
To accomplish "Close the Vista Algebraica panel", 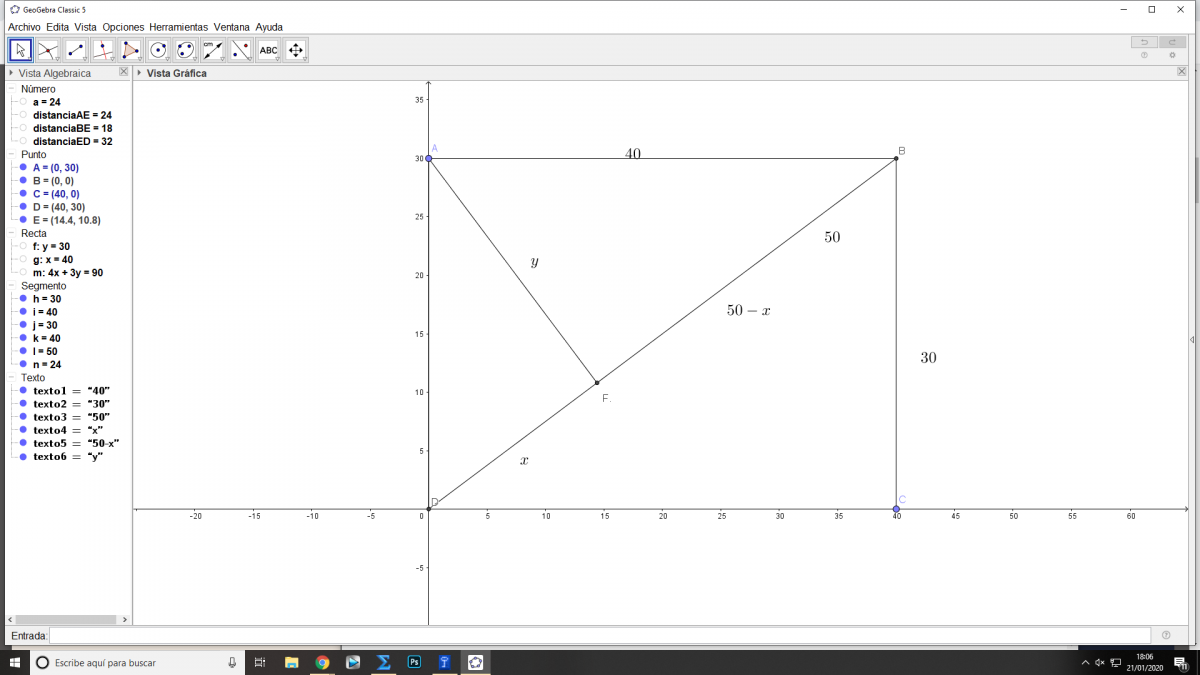I will click(124, 72).
